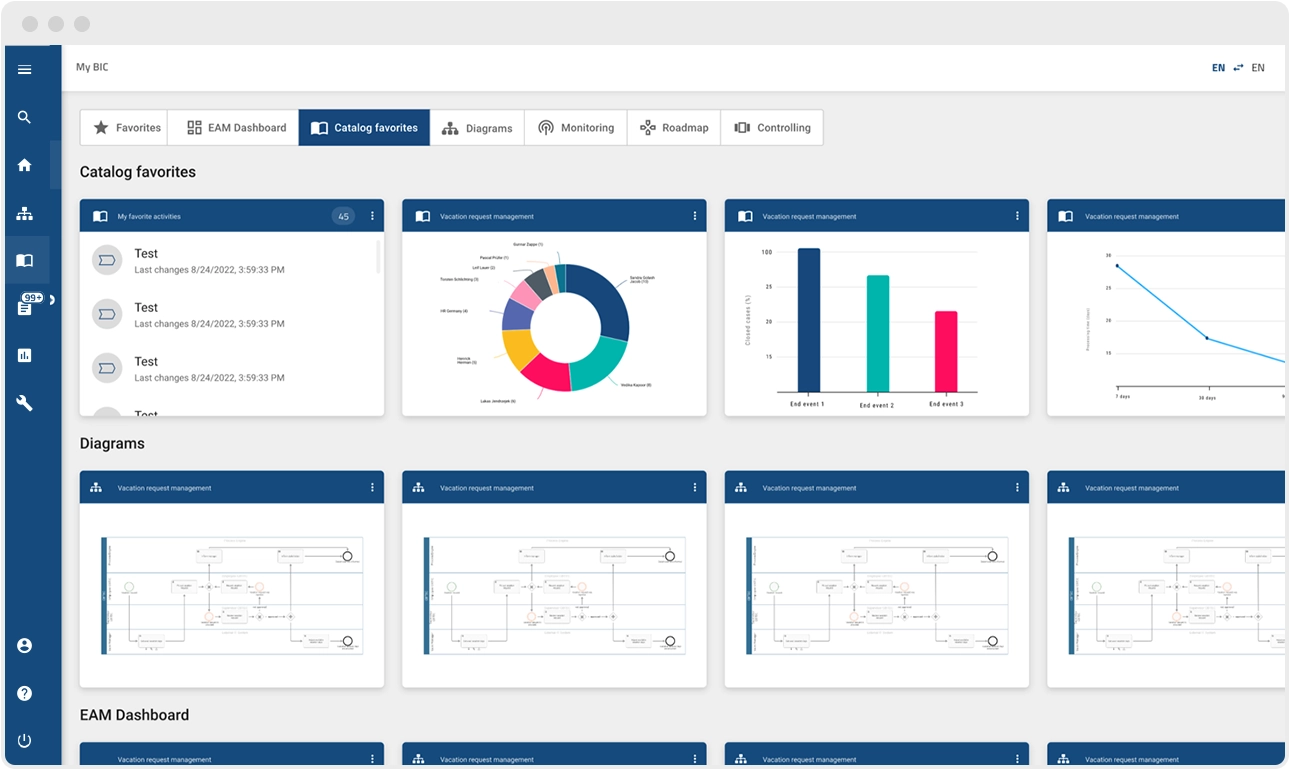The width and height of the screenshot is (1290, 770).
Task: Open search from the sidebar
Action: click(25, 117)
